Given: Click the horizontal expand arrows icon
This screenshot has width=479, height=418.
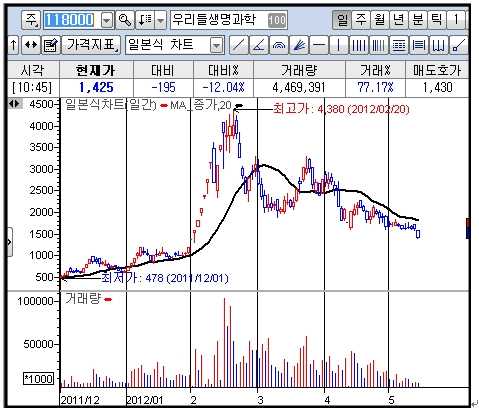Looking at the screenshot, I should tap(31, 45).
